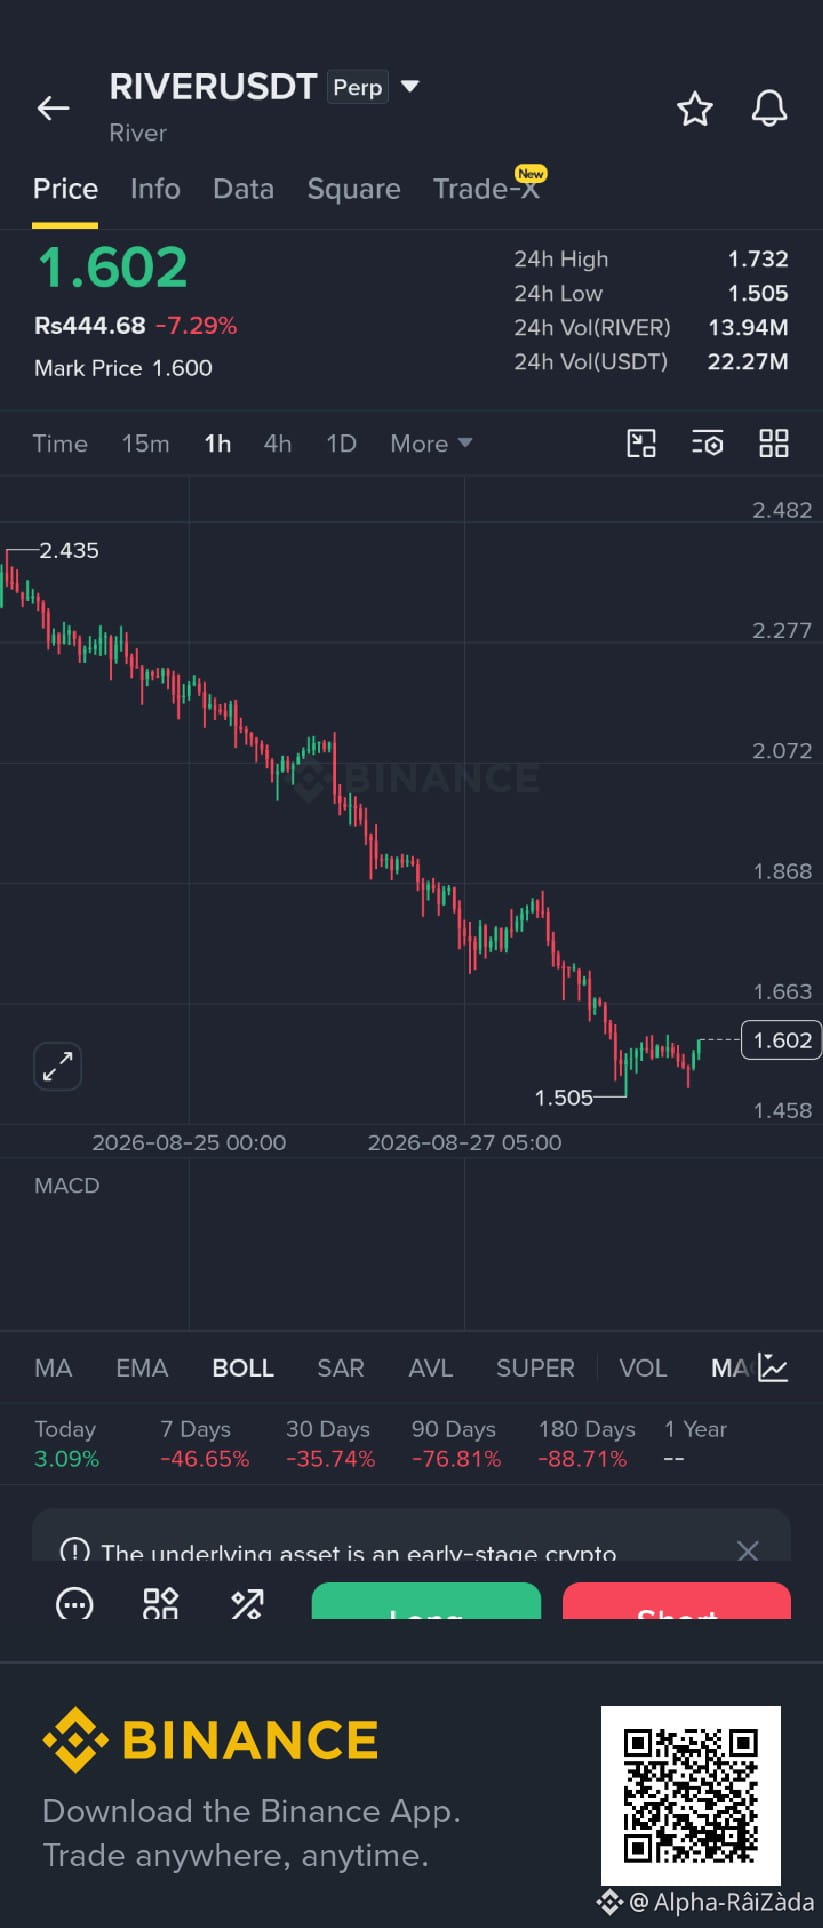Toggle the BOLL indicator
823x1928 pixels.
point(243,1368)
